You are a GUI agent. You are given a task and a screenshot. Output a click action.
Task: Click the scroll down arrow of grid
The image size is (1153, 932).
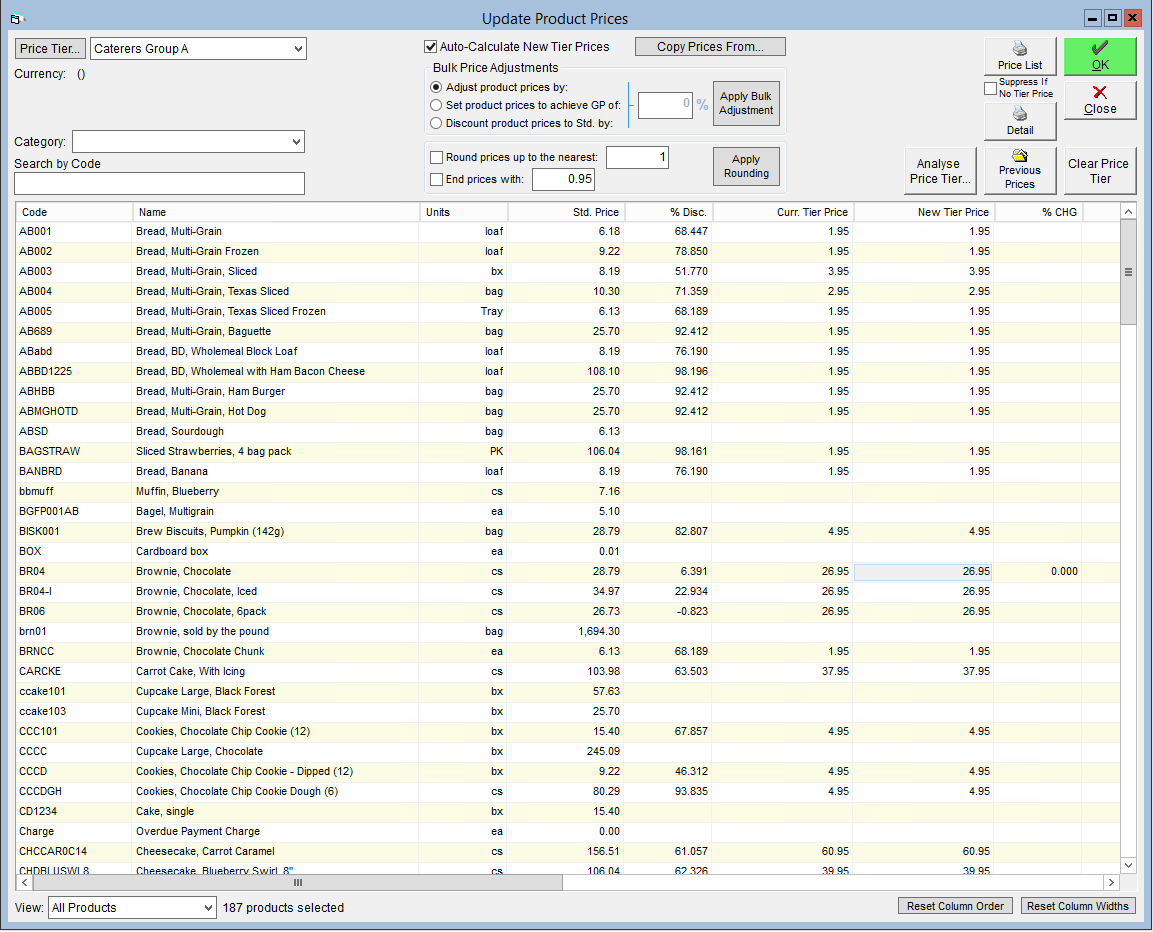pyautogui.click(x=1128, y=866)
